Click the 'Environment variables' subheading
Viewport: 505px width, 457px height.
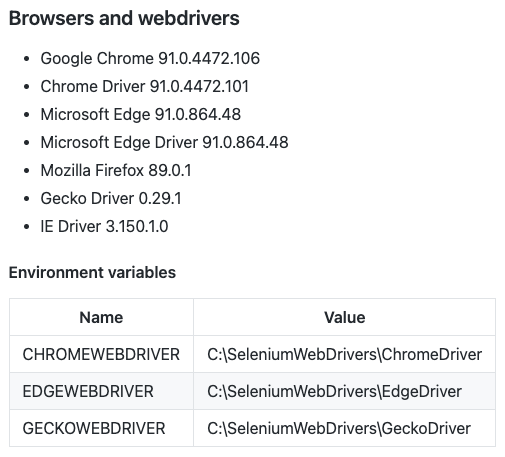92,272
